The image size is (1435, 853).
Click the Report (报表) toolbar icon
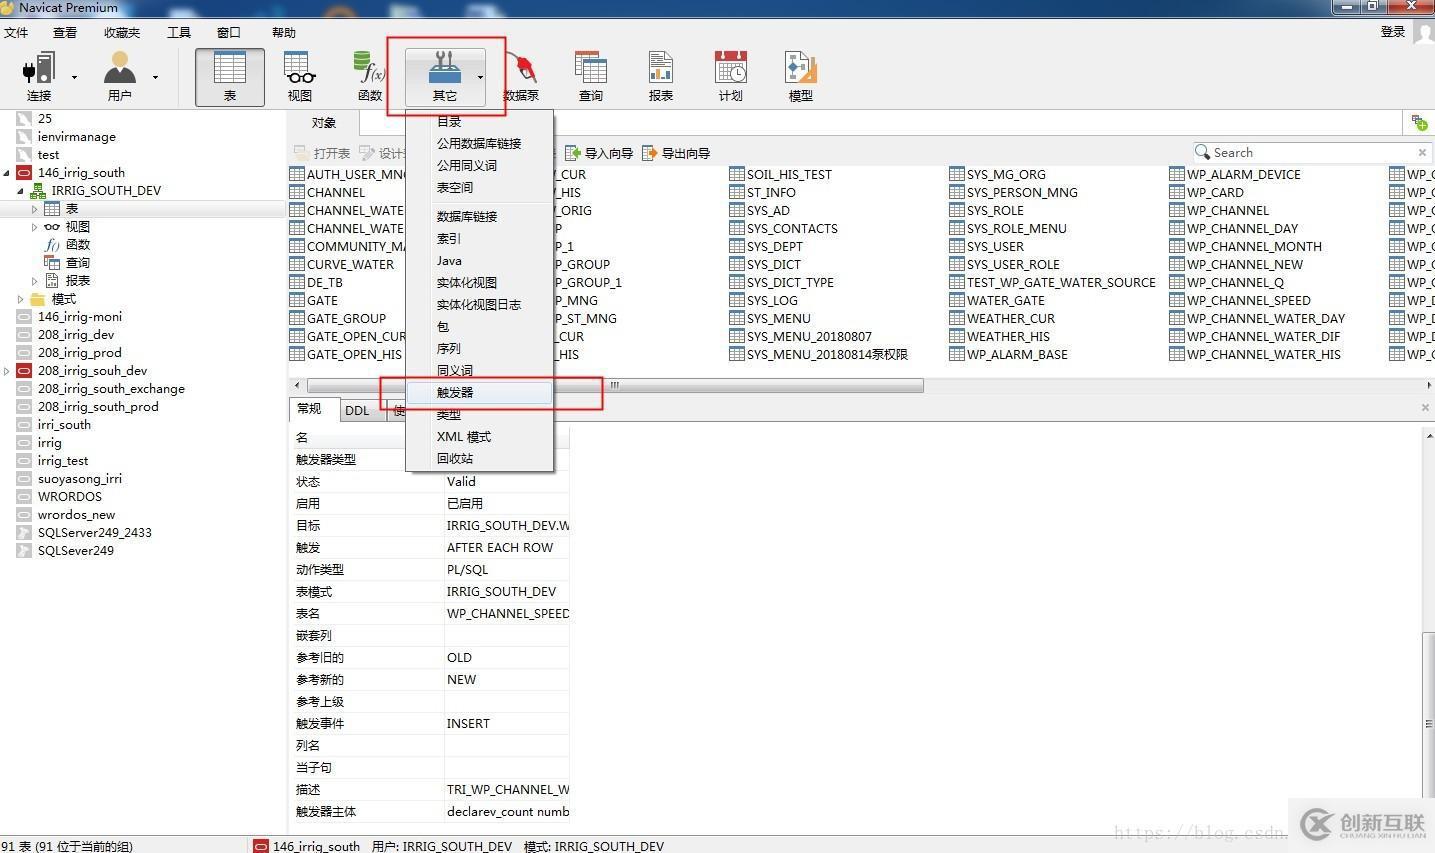(x=661, y=77)
